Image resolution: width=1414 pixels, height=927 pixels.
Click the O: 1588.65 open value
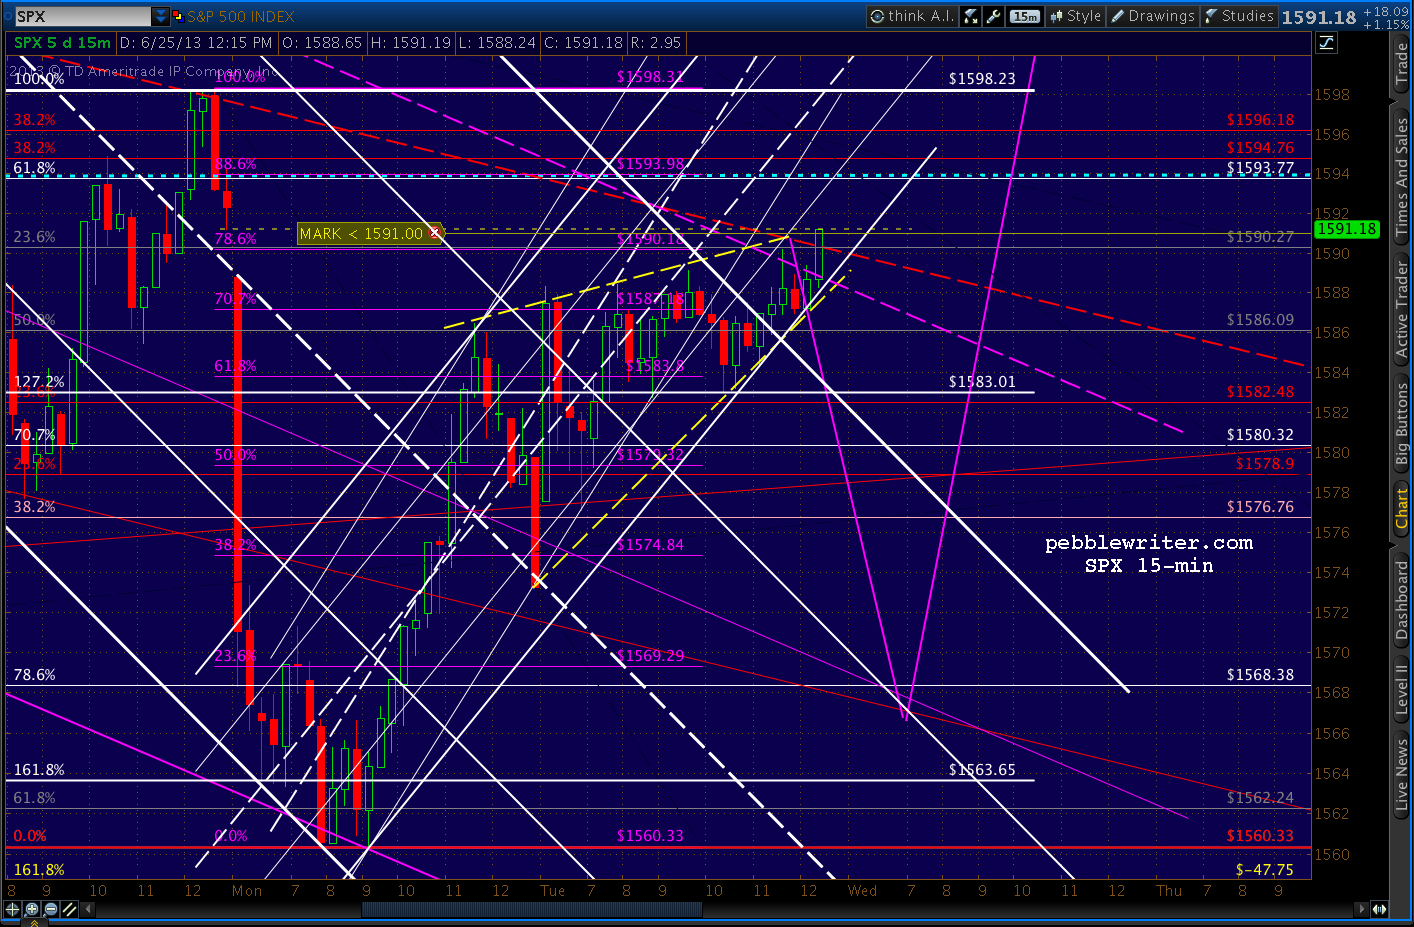pyautogui.click(x=321, y=43)
